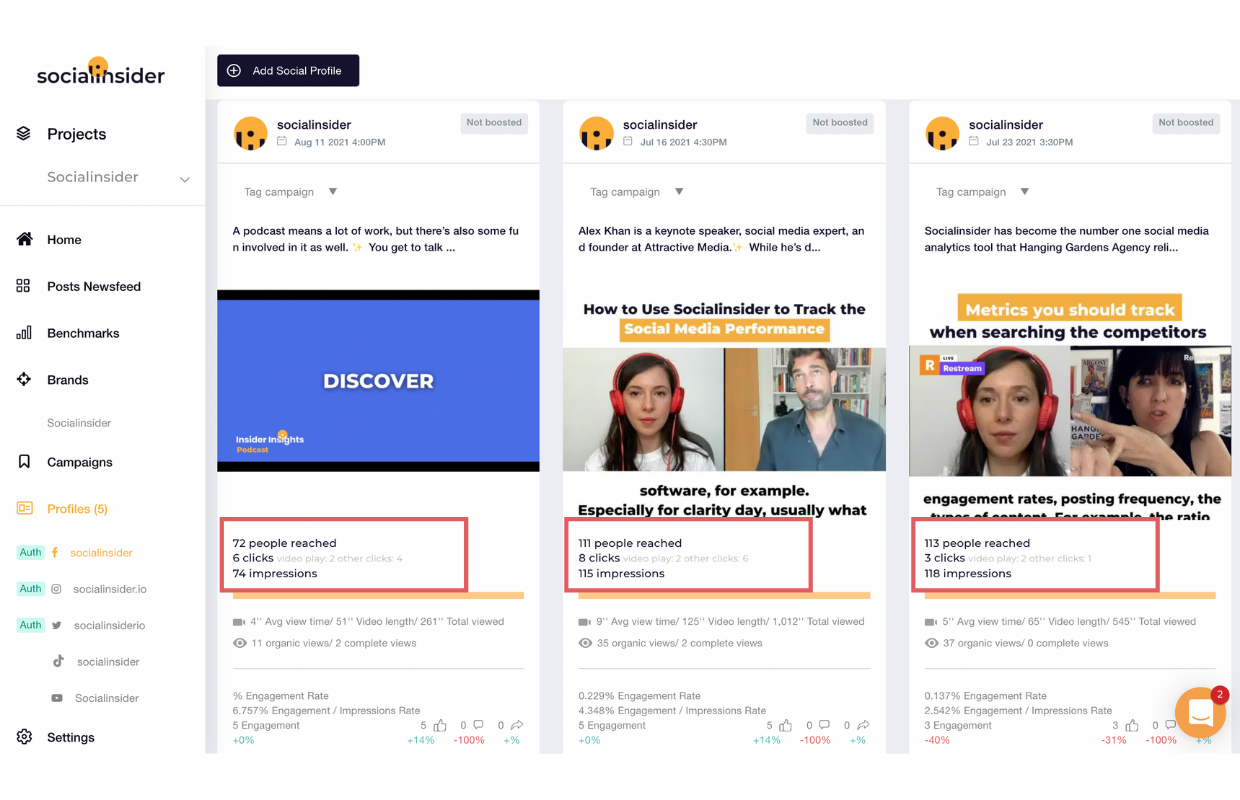
Task: Click Not boosted badge on Jul 23 post
Action: click(1186, 123)
